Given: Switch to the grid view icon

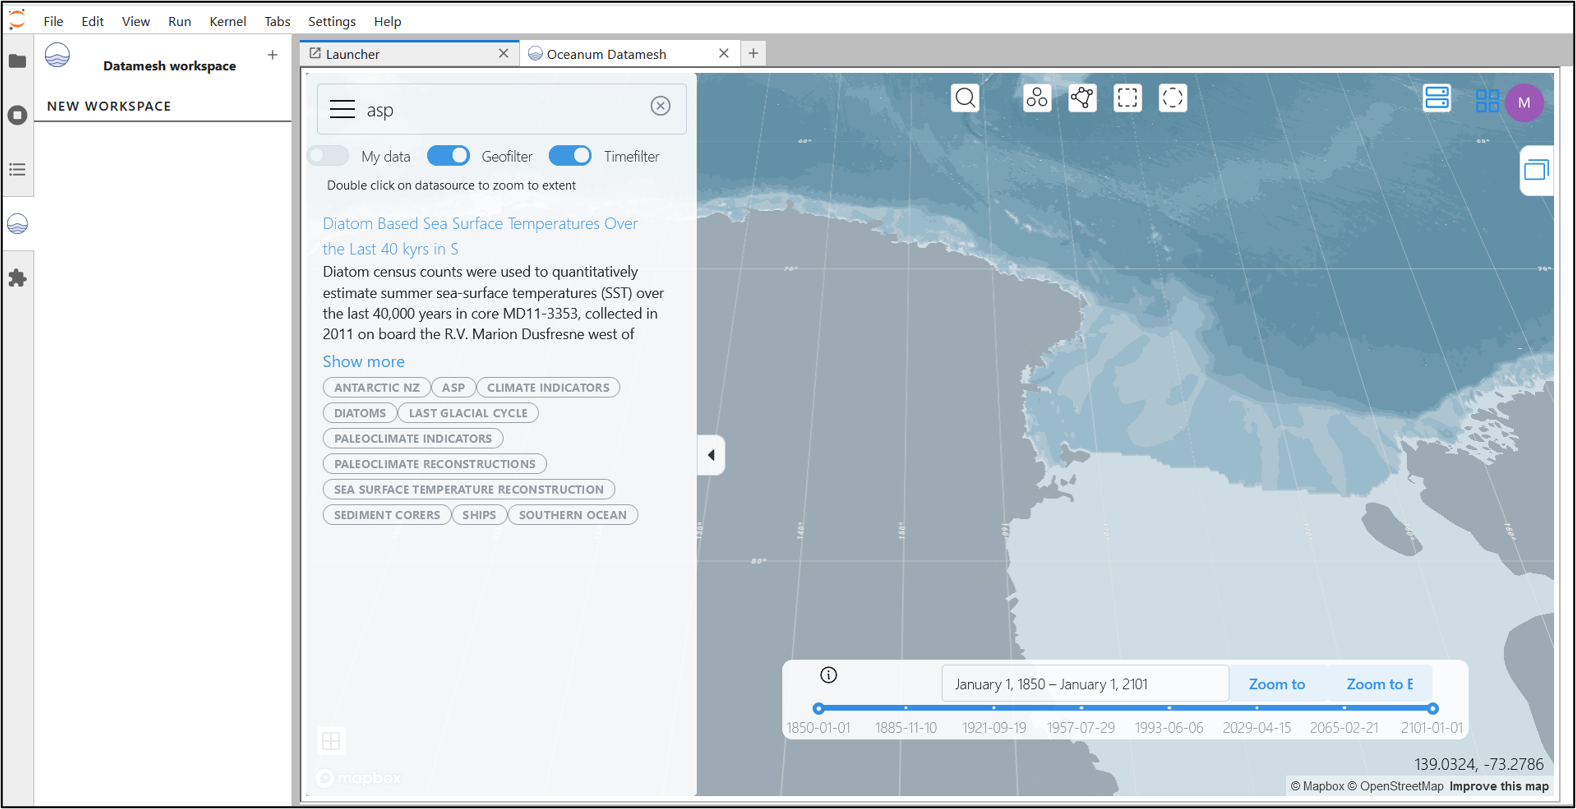Looking at the screenshot, I should coord(1487,100).
